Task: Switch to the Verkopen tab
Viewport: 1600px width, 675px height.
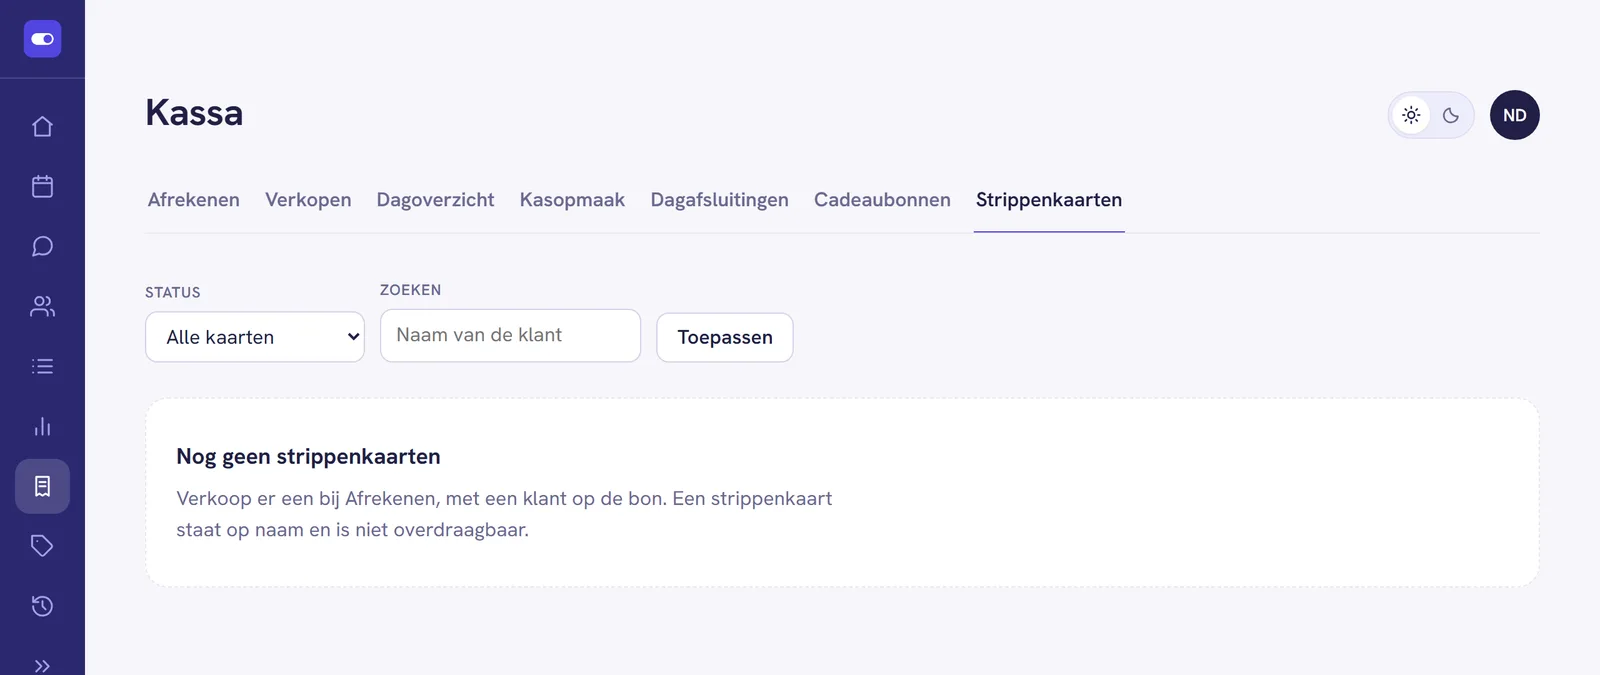Action: tap(308, 200)
